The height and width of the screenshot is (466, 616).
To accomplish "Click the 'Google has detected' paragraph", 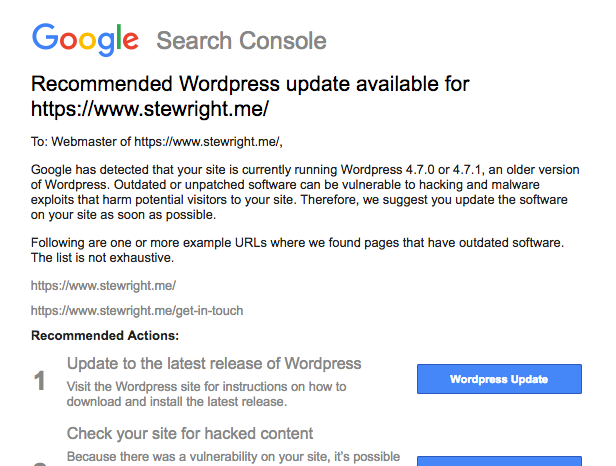I will pyautogui.click(x=305, y=192).
